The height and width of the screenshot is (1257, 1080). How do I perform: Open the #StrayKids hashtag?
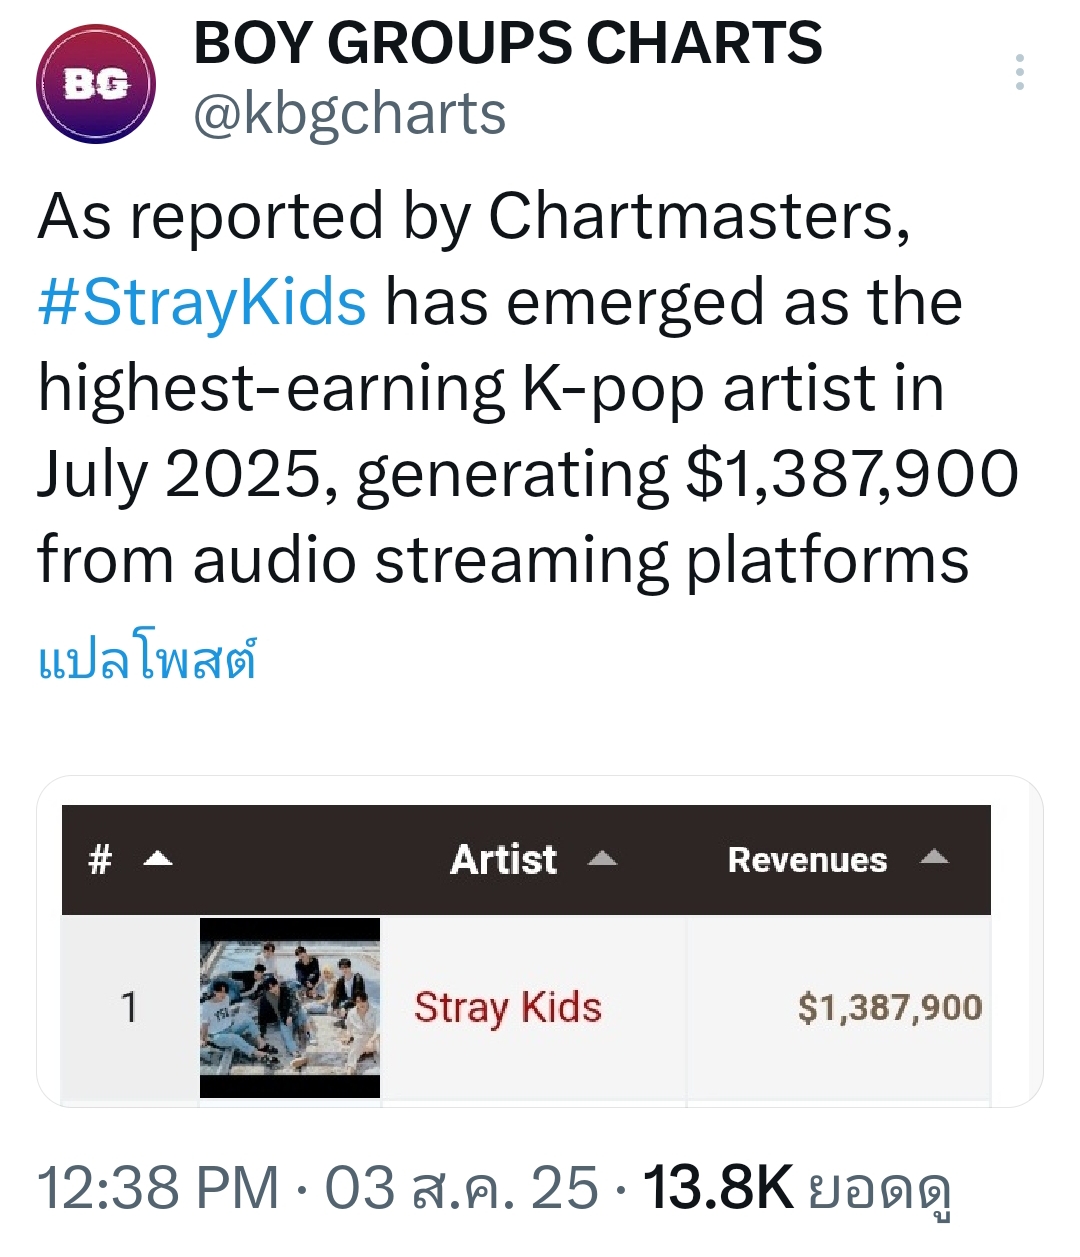pos(202,302)
